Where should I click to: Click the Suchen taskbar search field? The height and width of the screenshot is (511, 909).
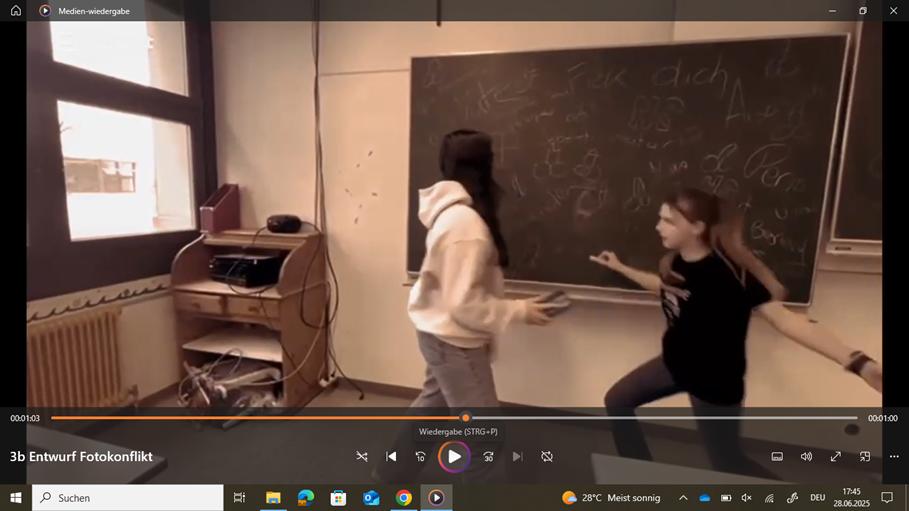[x=128, y=497]
